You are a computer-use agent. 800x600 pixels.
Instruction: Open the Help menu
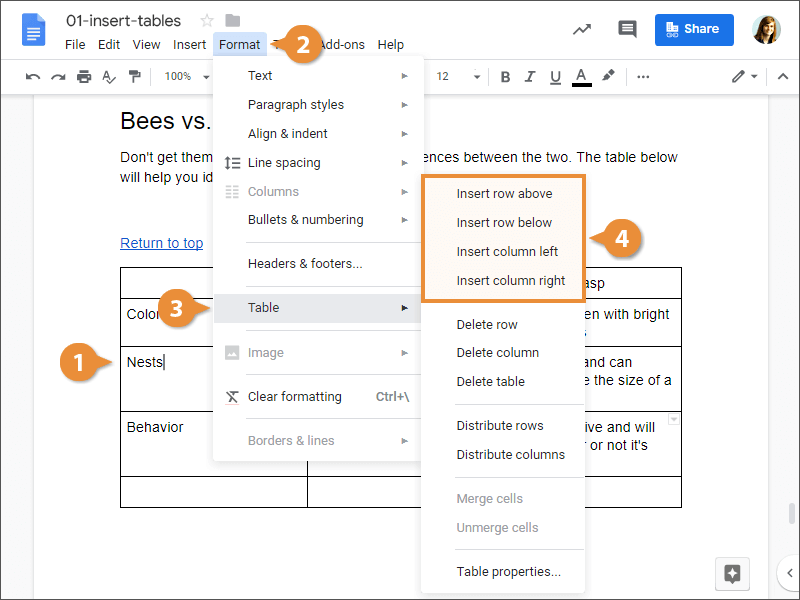pos(391,44)
